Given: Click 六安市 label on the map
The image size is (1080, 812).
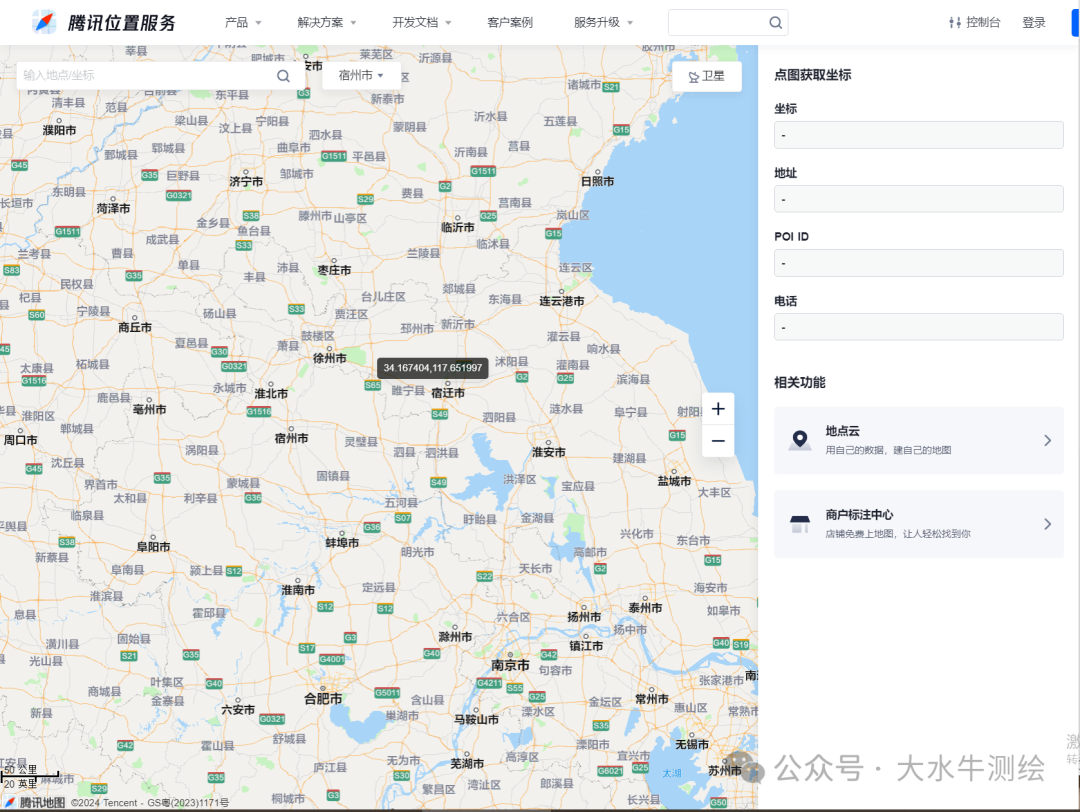Looking at the screenshot, I should point(238,709).
